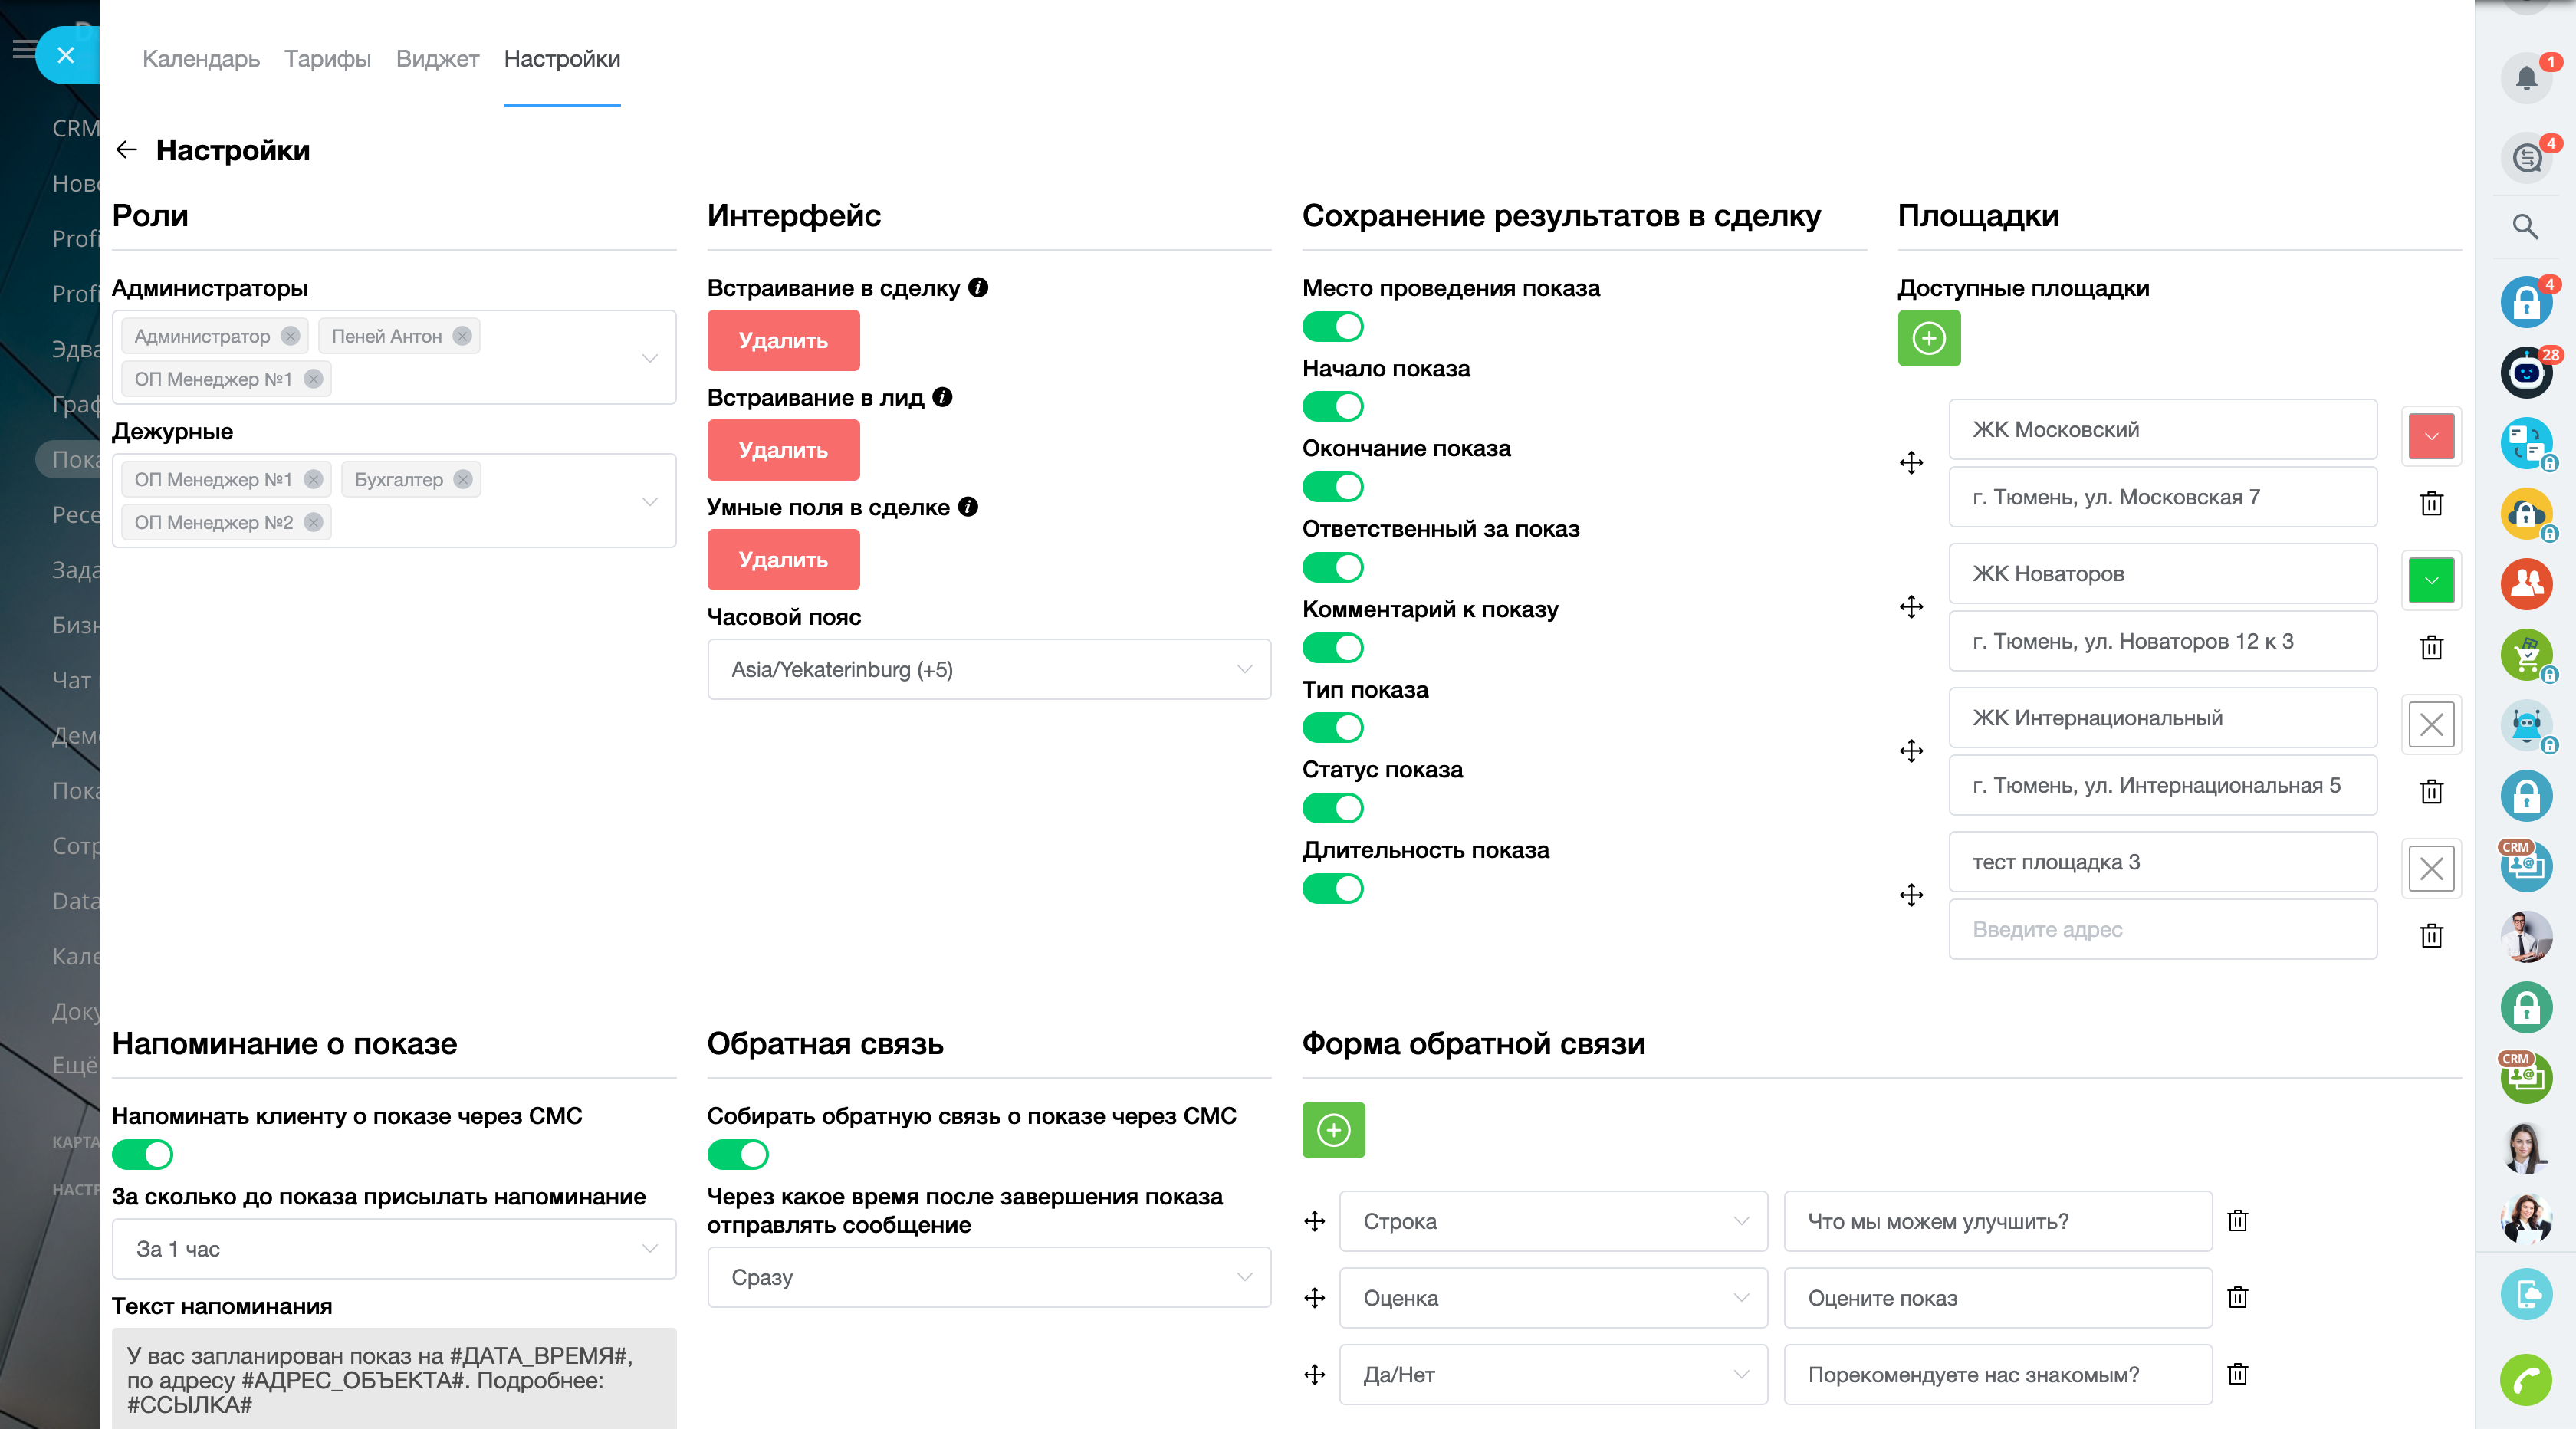Expand the 'За 1 час' reminder dropdown
The width and height of the screenshot is (2576, 1429).
click(394, 1248)
